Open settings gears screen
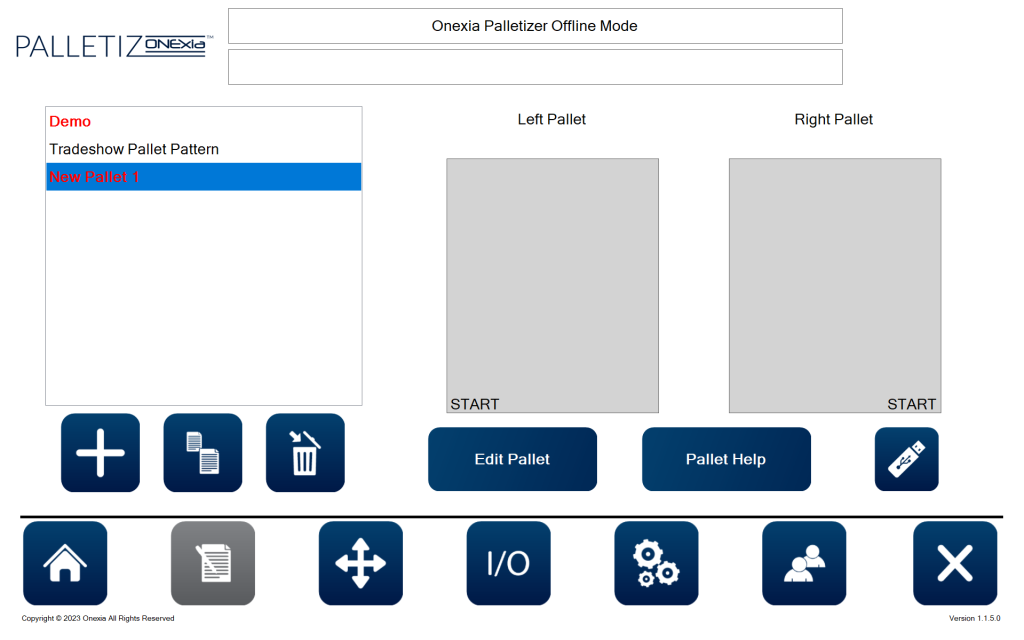The height and width of the screenshot is (640, 1024). [x=656, y=563]
